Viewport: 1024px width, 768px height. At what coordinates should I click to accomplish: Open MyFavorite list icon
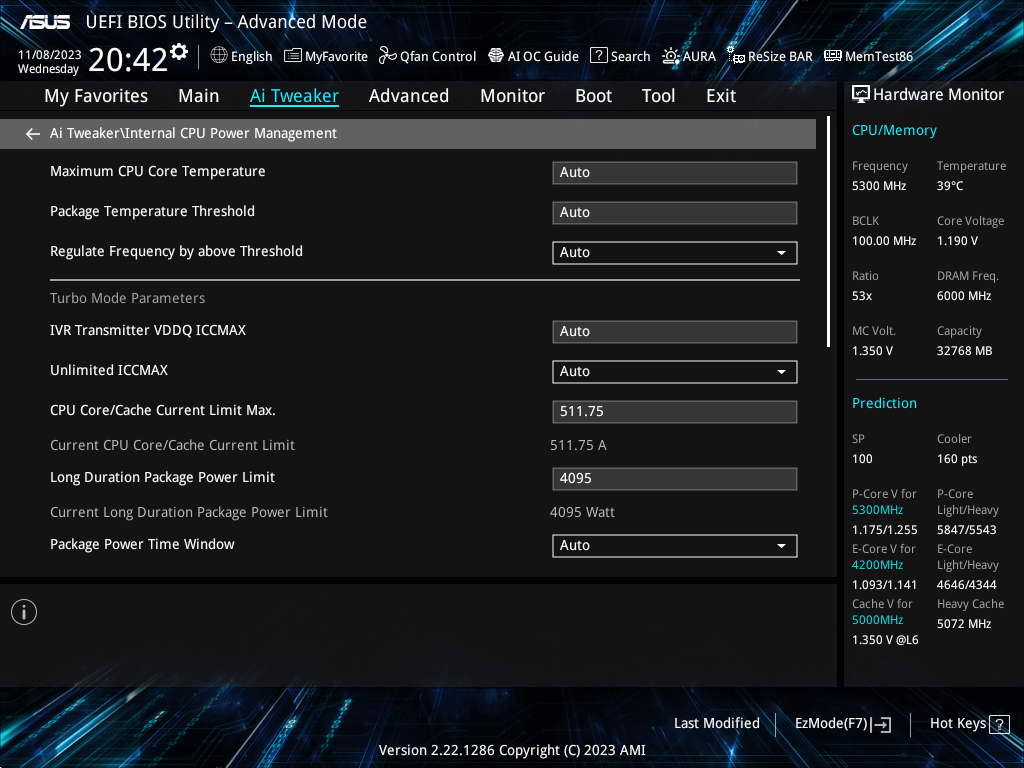click(293, 56)
